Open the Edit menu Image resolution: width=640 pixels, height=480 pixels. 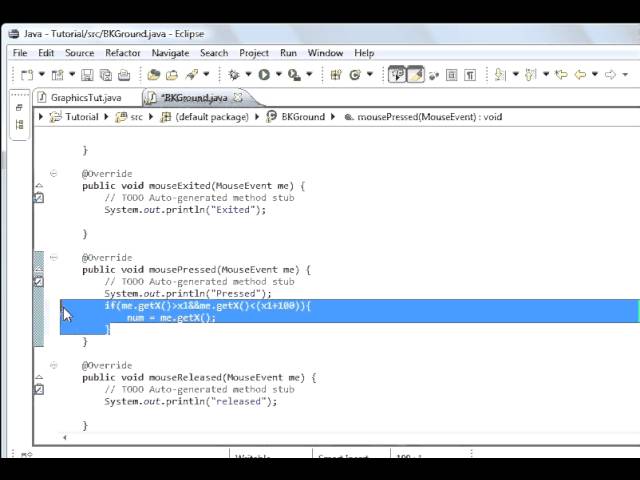pos(46,53)
